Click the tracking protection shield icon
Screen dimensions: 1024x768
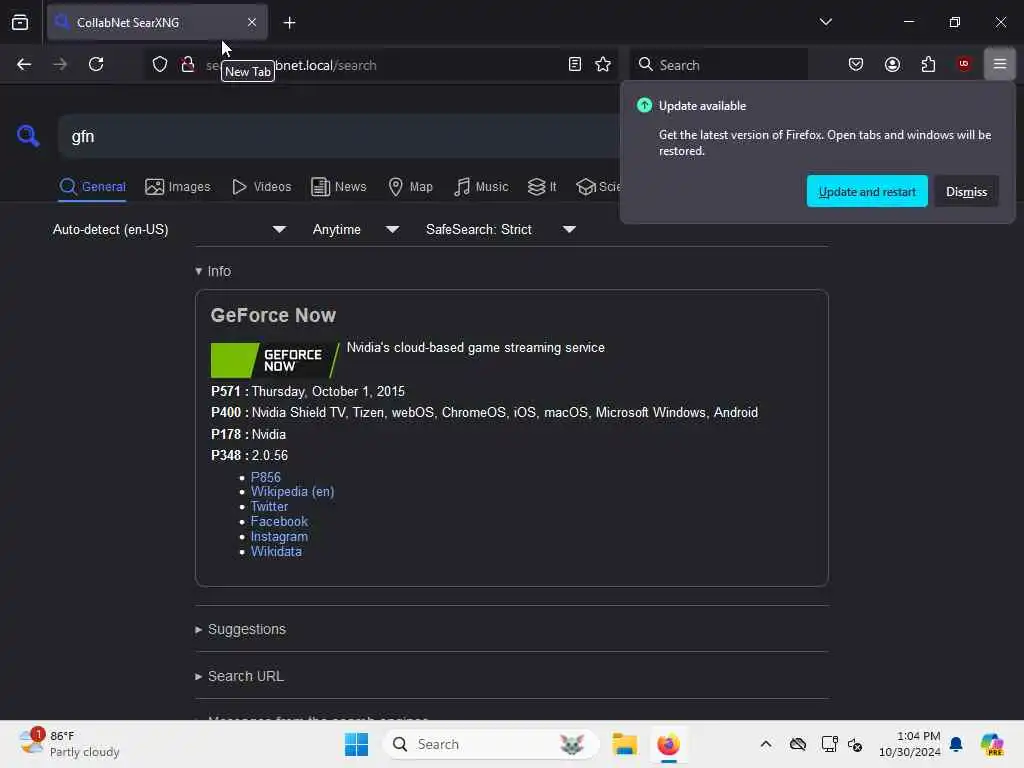pyautogui.click(x=160, y=64)
